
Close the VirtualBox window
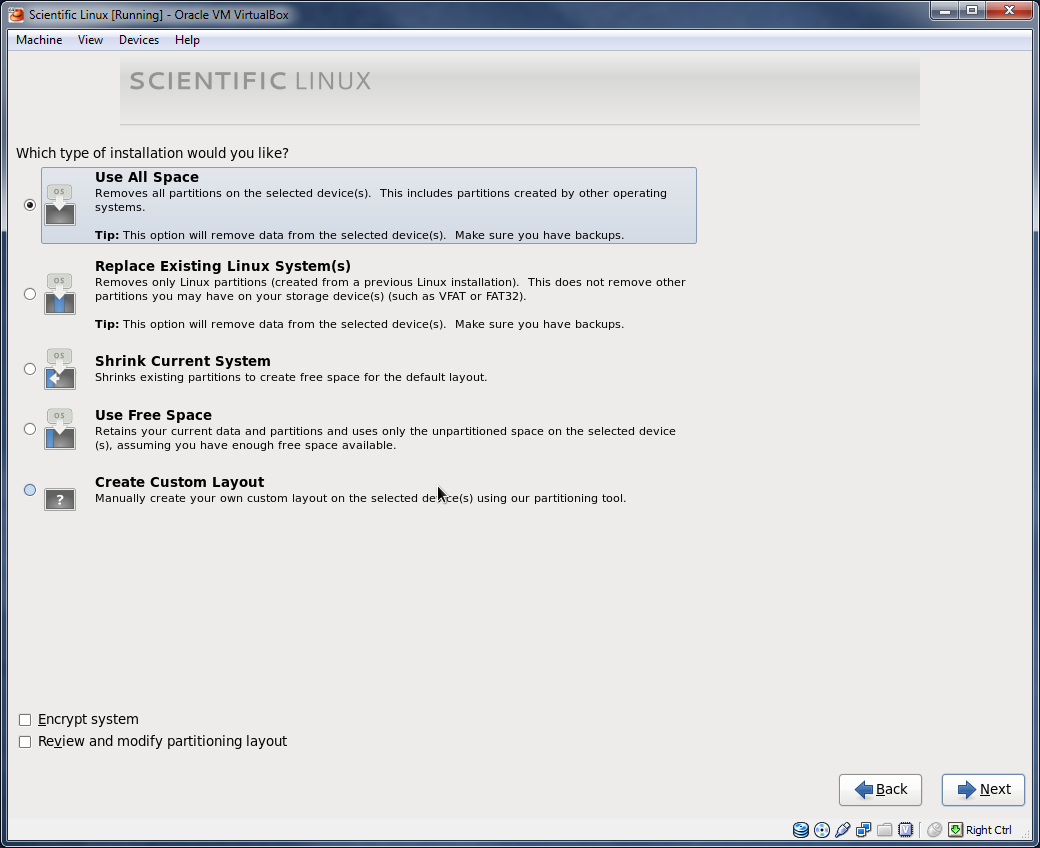point(1009,11)
